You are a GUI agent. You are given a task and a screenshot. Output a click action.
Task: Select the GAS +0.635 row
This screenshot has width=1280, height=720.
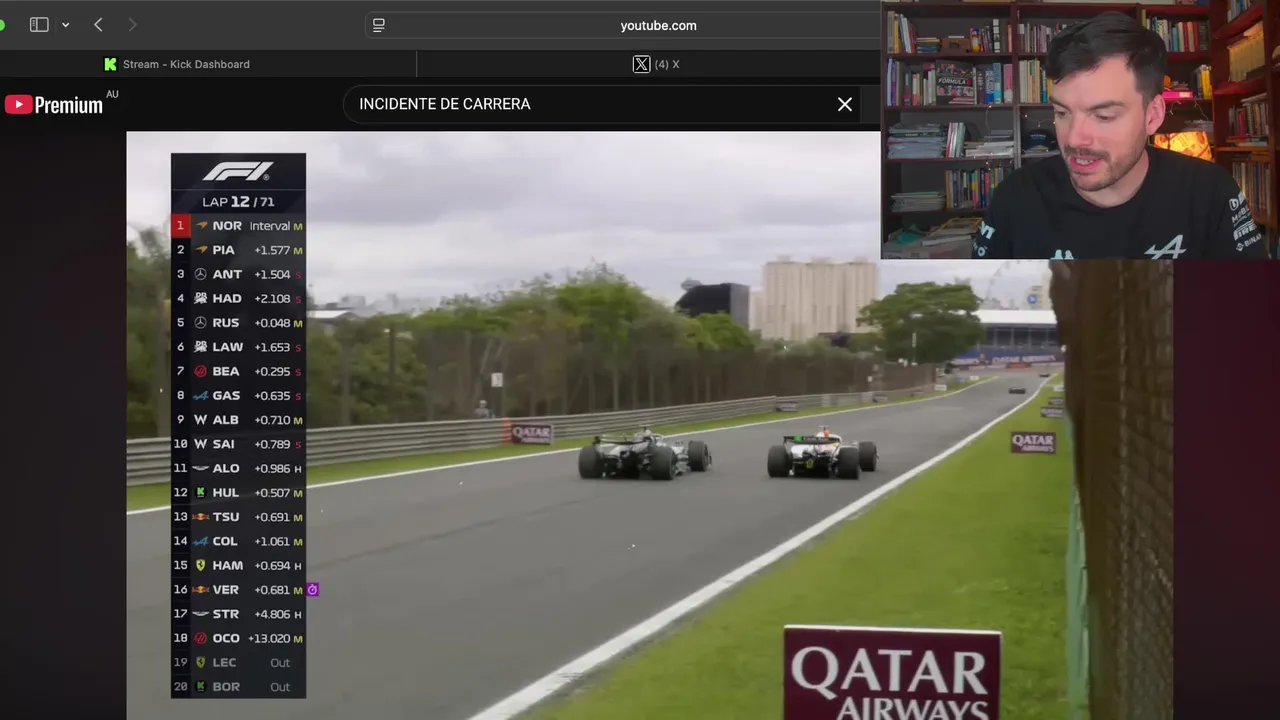[x=238, y=396]
